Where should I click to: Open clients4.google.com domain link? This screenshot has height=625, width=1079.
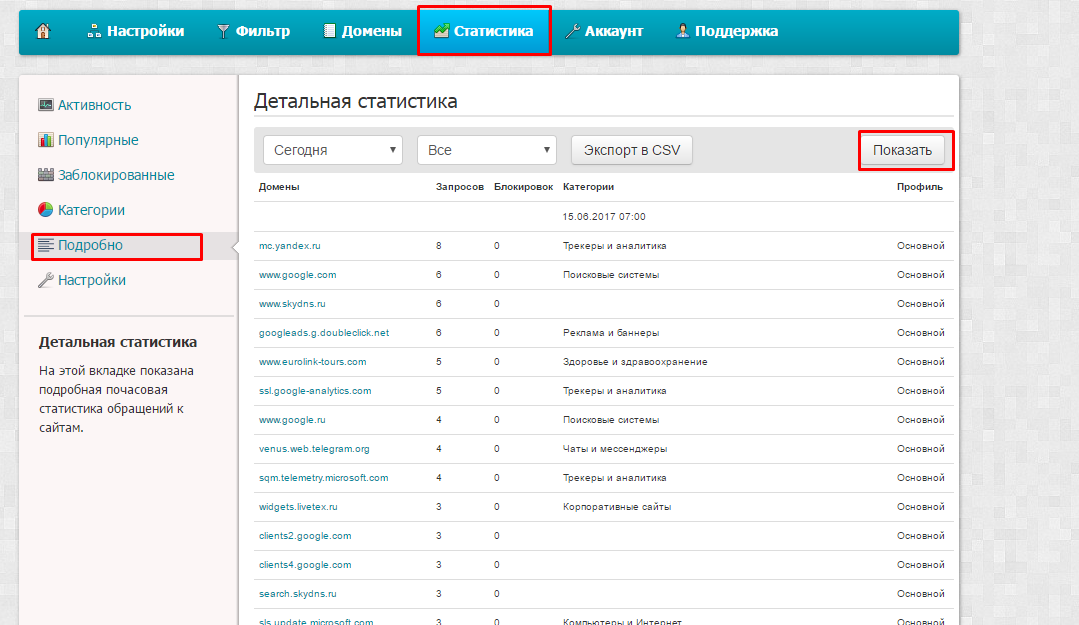[x=305, y=564]
